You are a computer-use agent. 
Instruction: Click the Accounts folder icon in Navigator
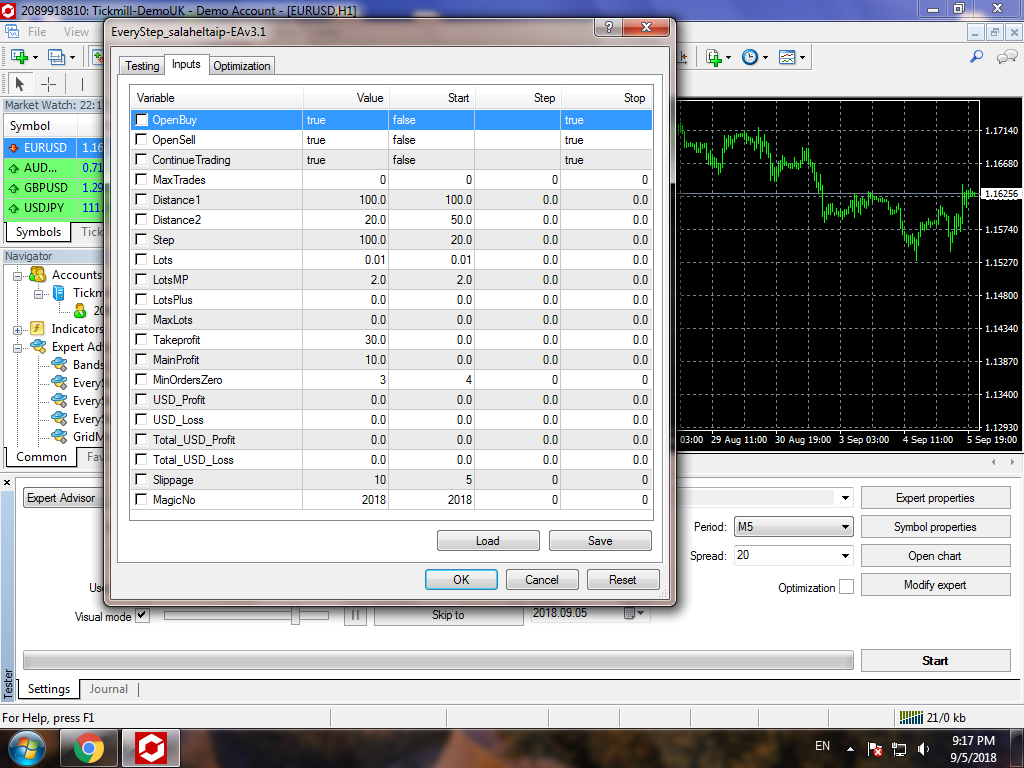(x=38, y=274)
